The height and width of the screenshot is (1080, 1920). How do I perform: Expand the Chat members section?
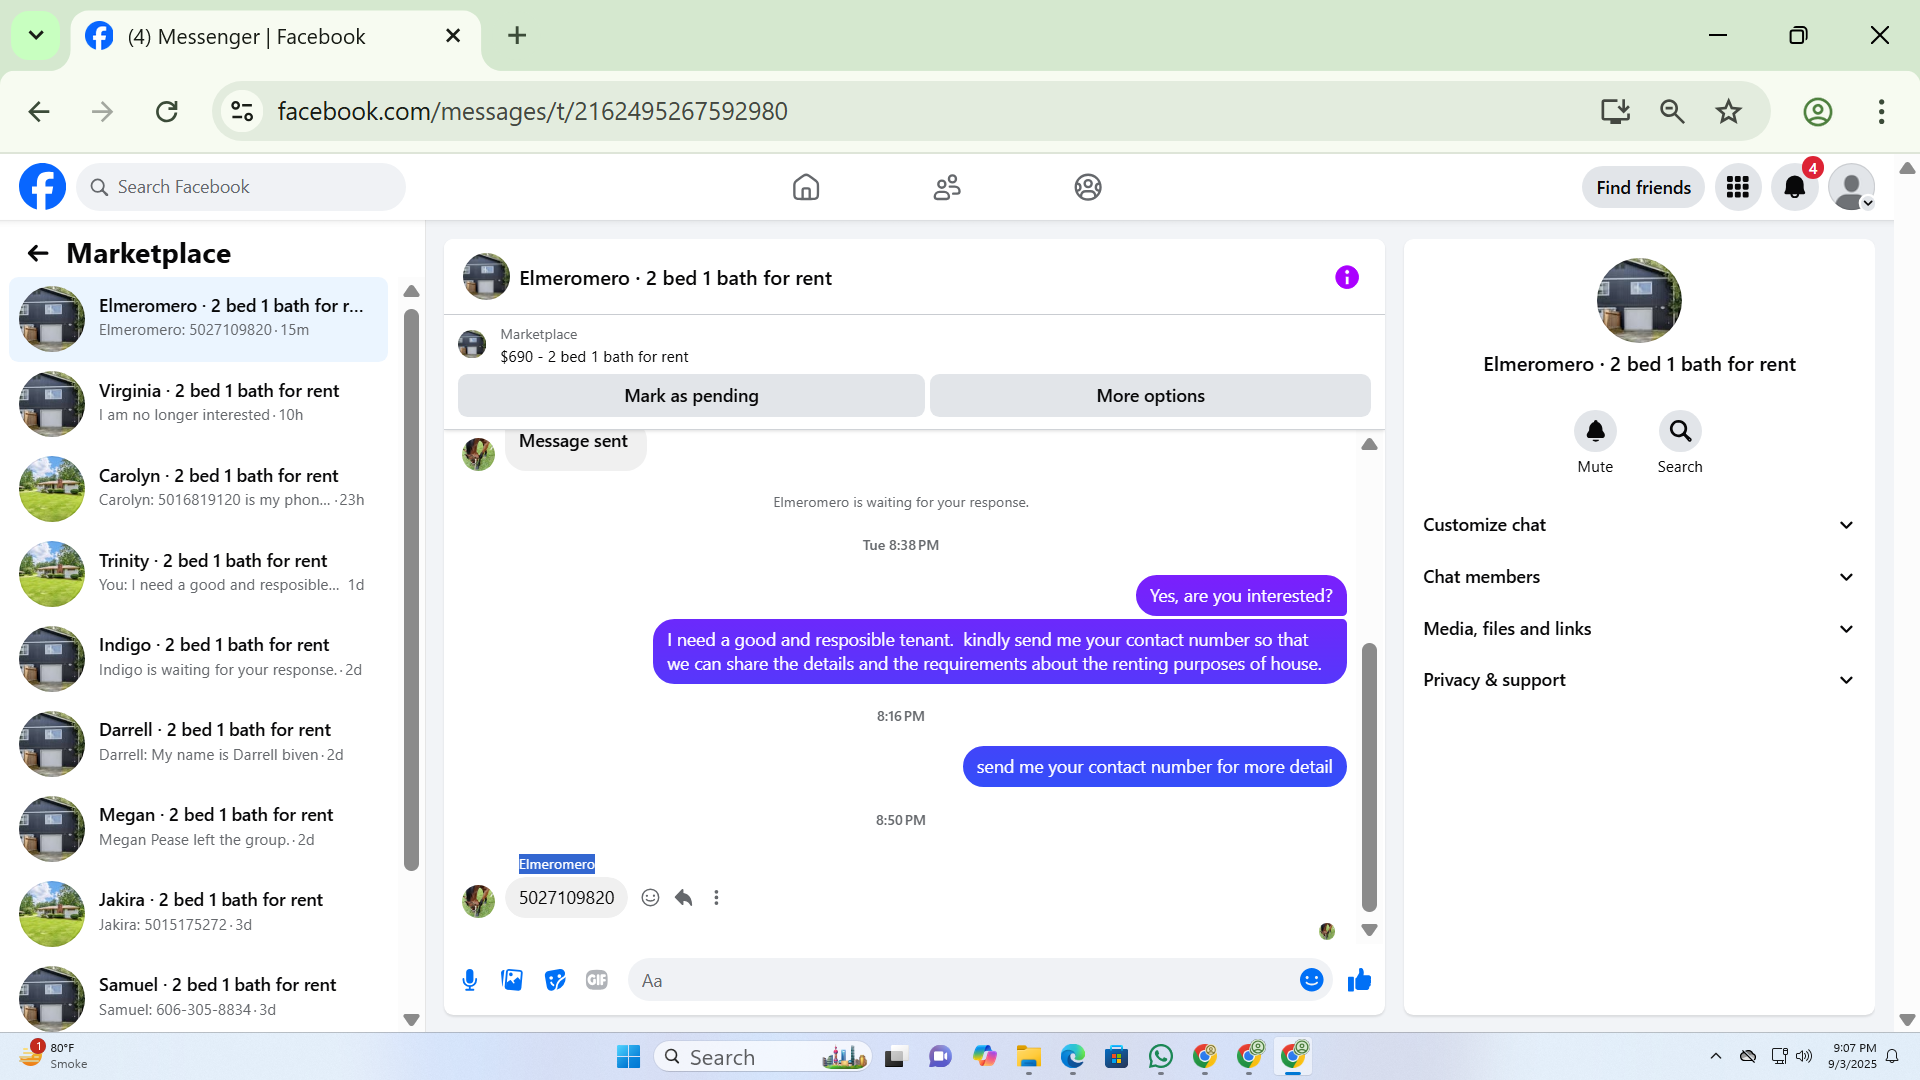1639,577
